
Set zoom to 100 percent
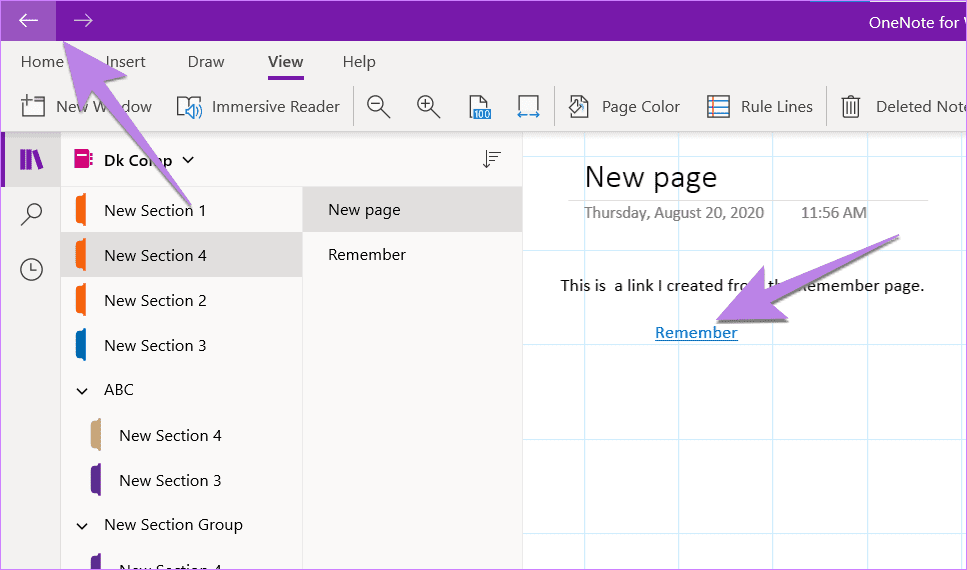(479, 107)
